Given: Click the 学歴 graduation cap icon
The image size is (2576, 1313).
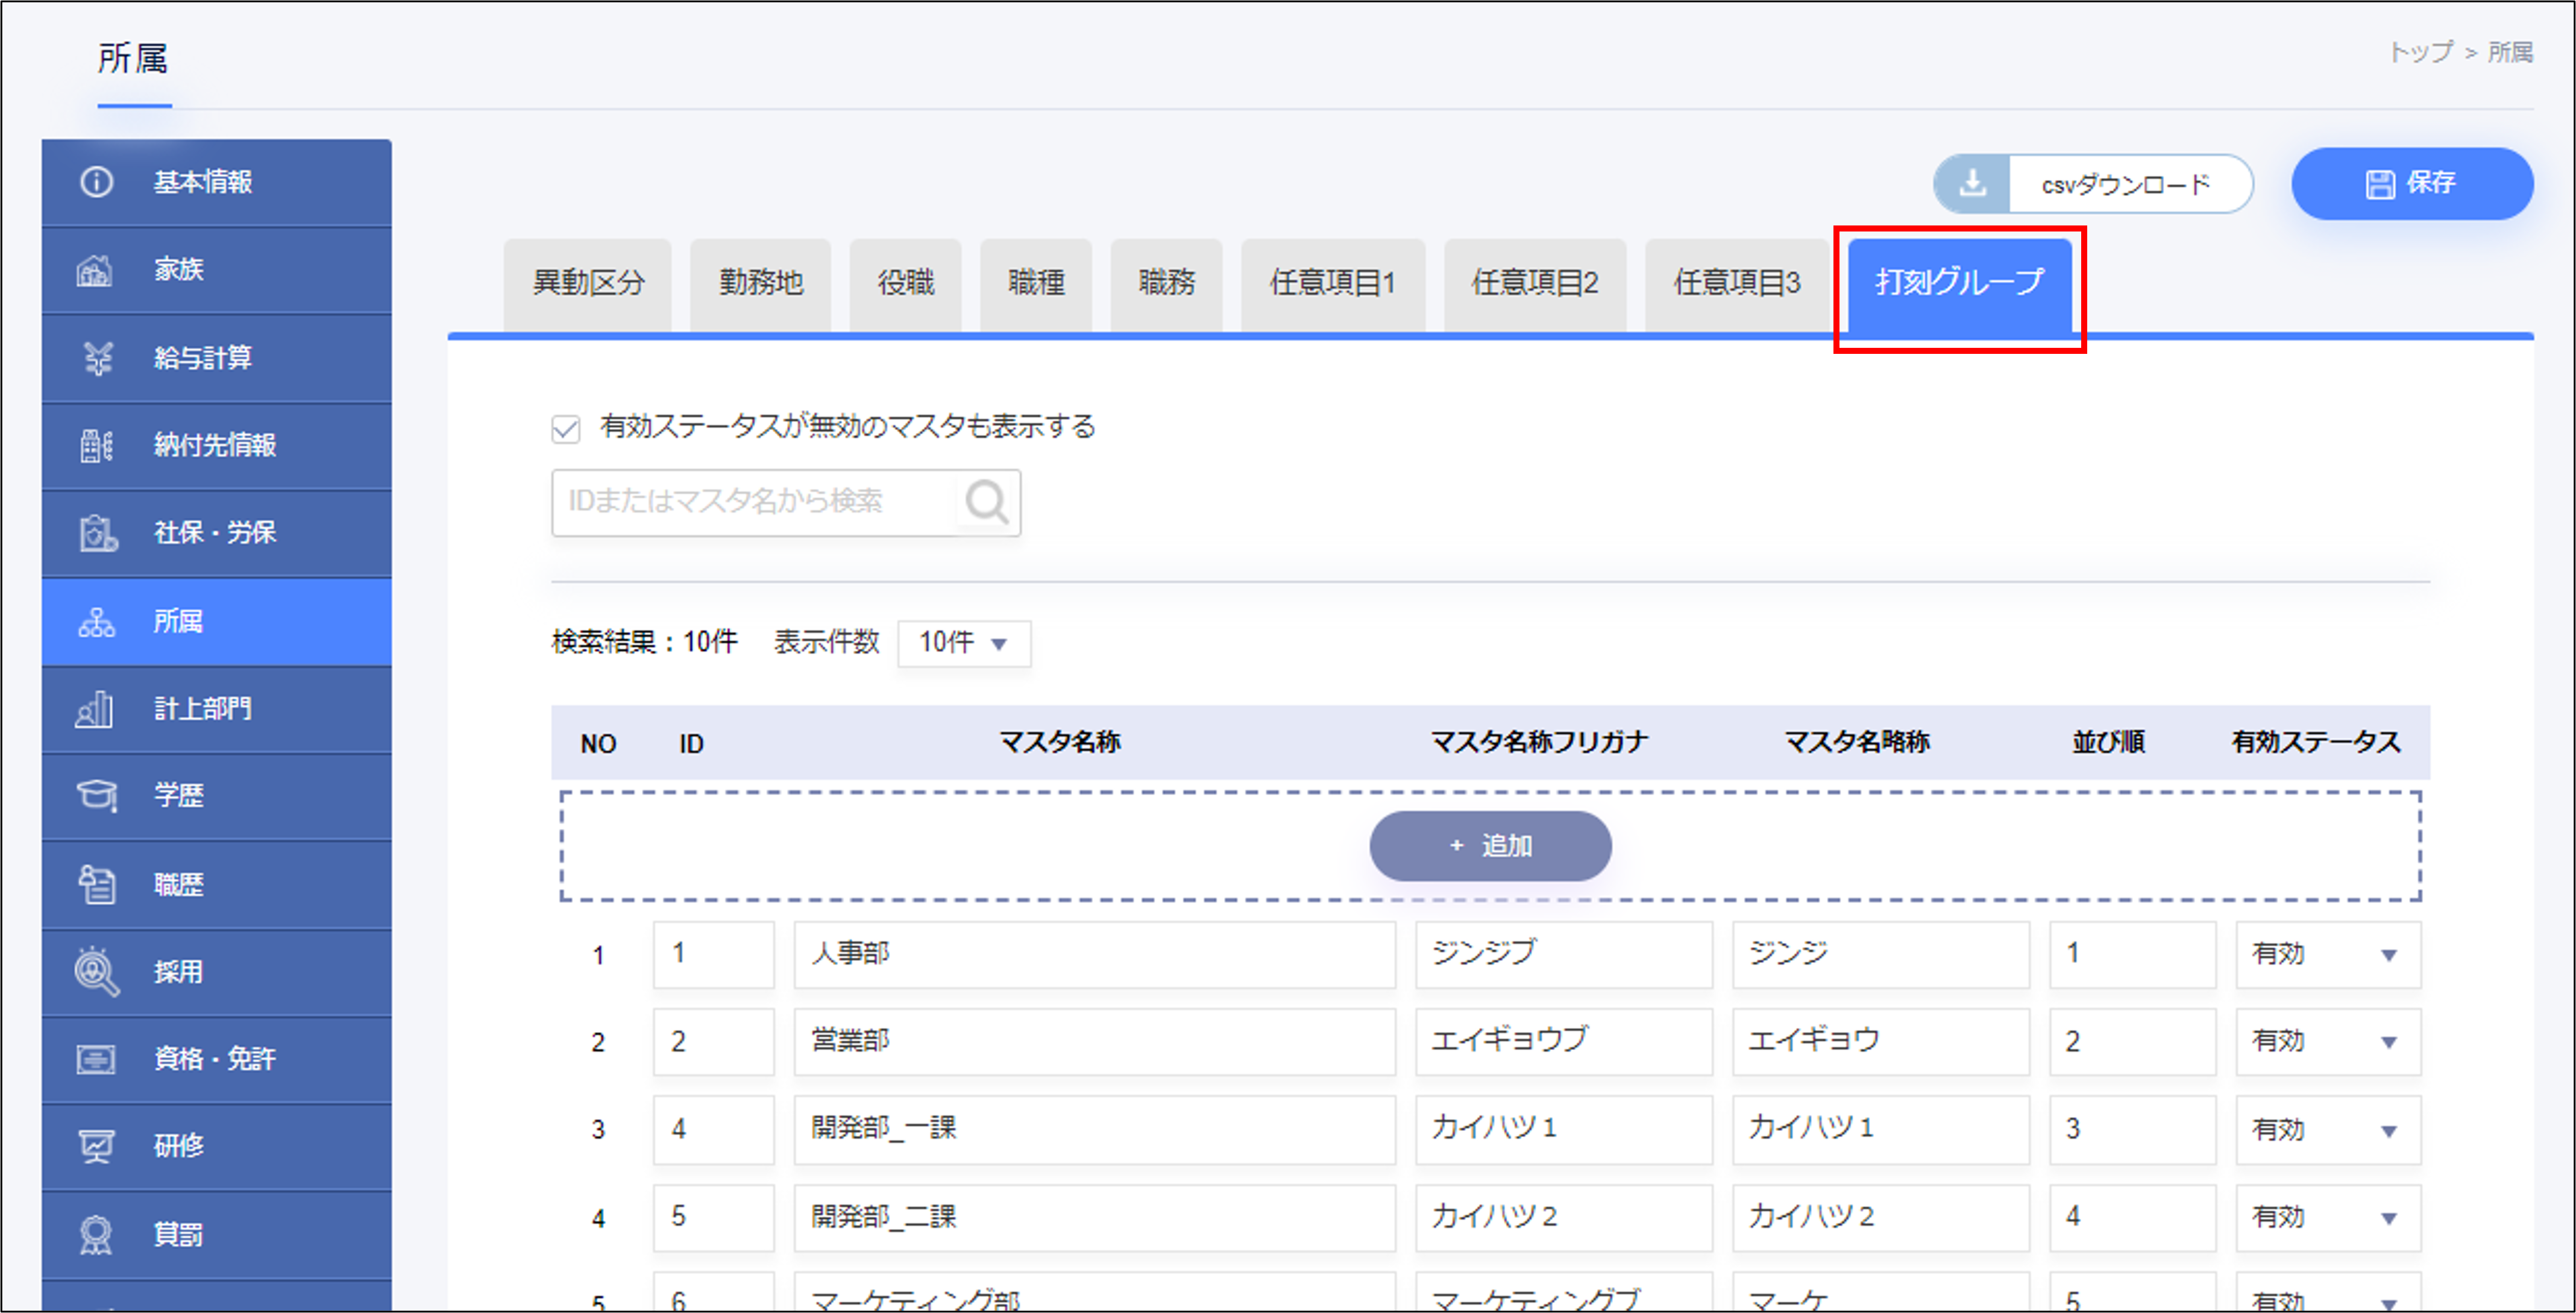Looking at the screenshot, I should (x=96, y=796).
